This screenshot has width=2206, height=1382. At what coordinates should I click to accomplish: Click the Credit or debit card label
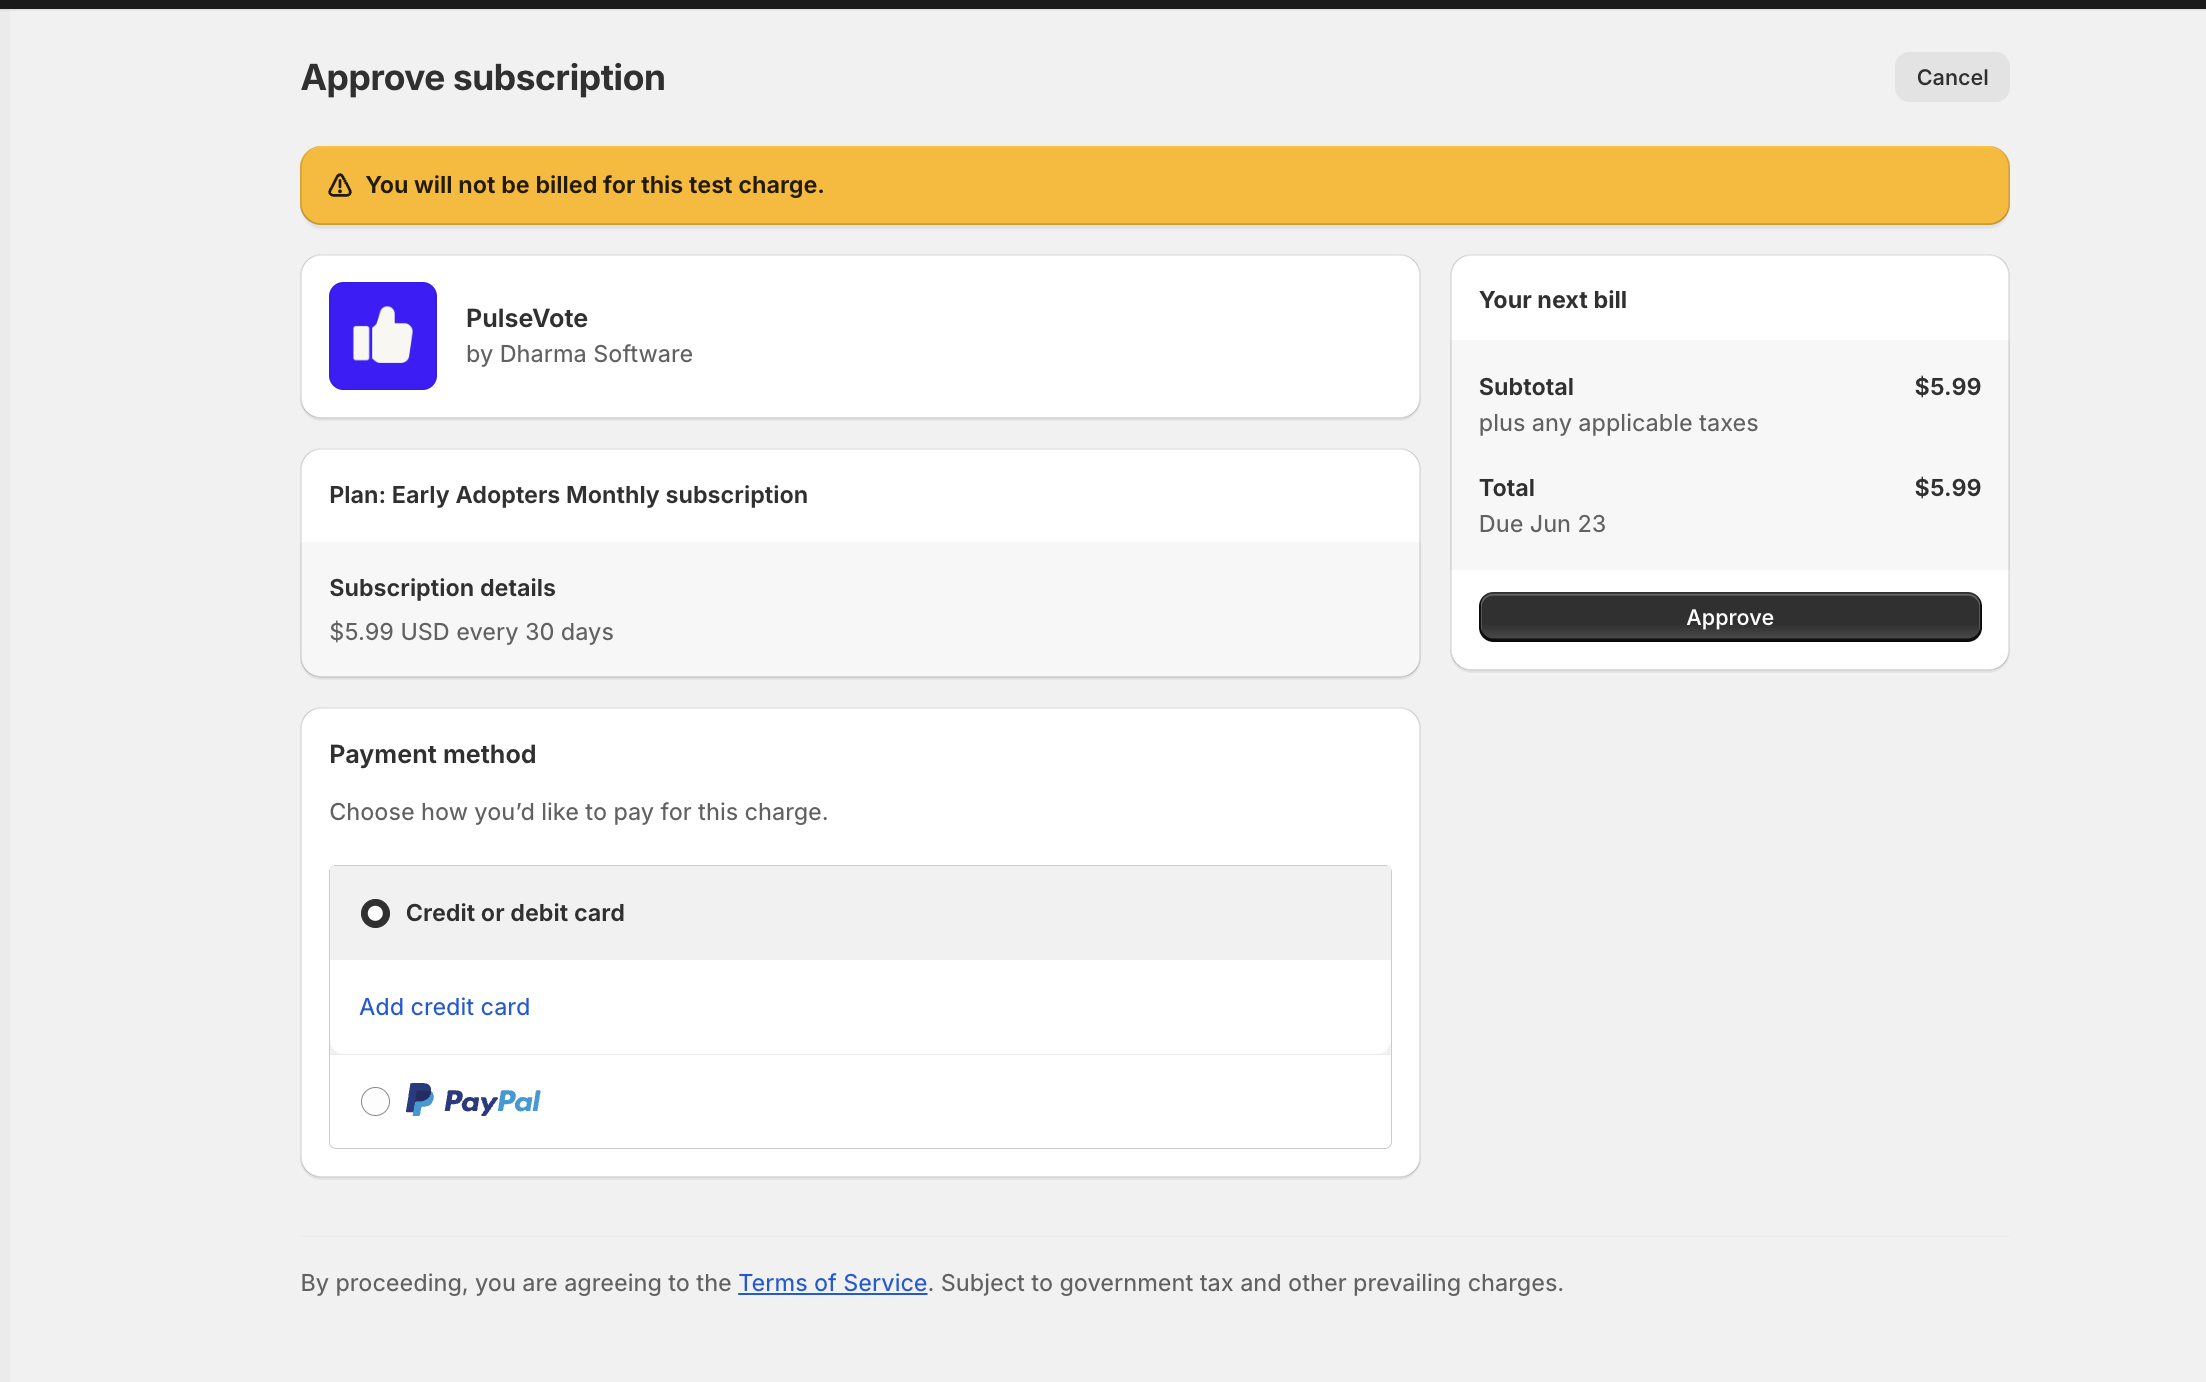pyautogui.click(x=514, y=913)
